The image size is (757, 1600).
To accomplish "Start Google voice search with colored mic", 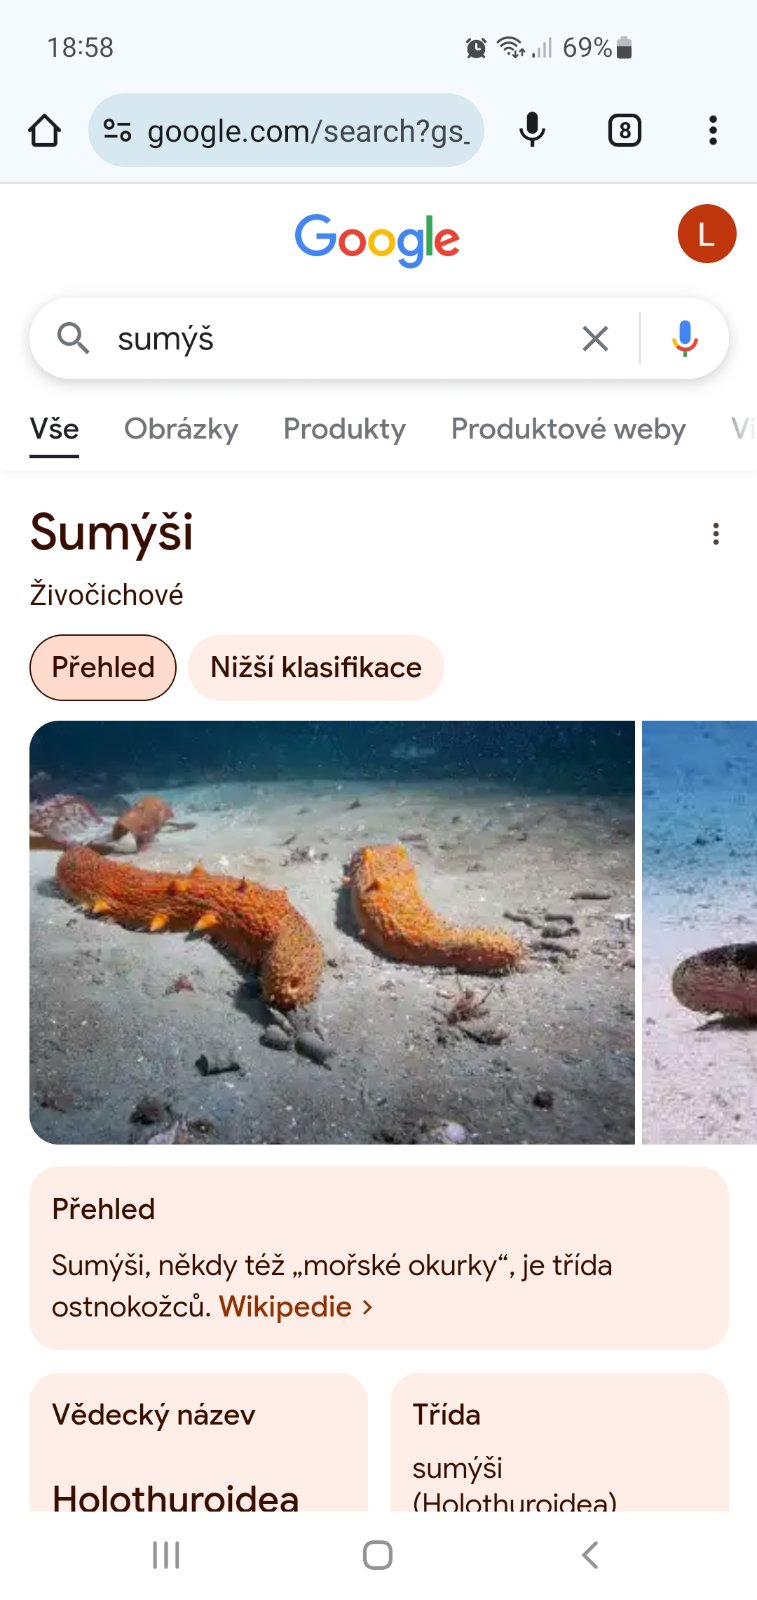I will [685, 339].
